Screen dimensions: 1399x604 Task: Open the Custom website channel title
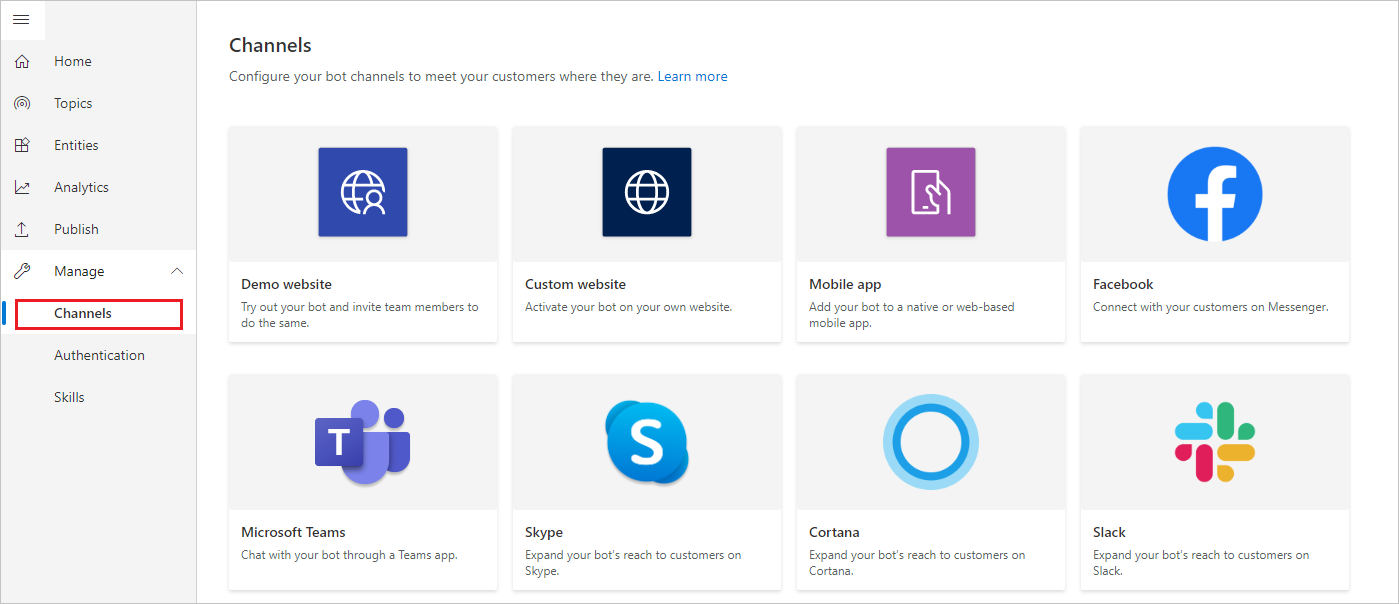575,284
